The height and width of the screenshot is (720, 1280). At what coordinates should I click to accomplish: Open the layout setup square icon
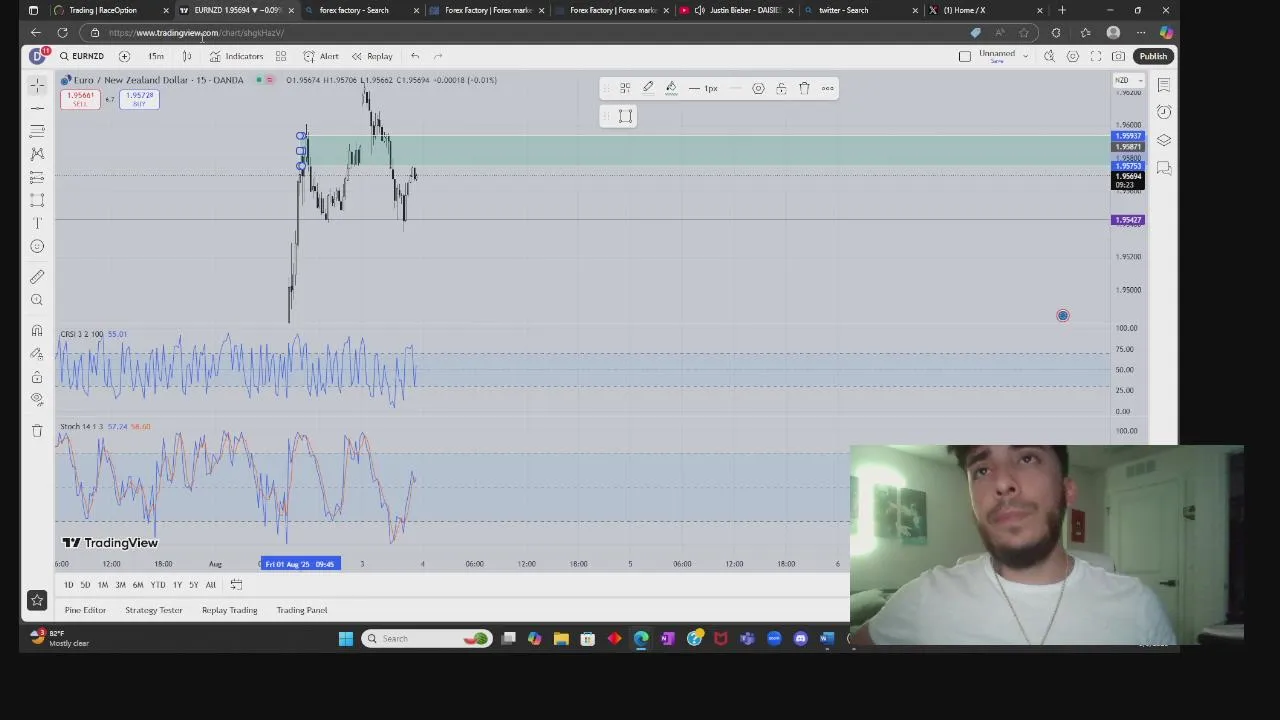965,56
